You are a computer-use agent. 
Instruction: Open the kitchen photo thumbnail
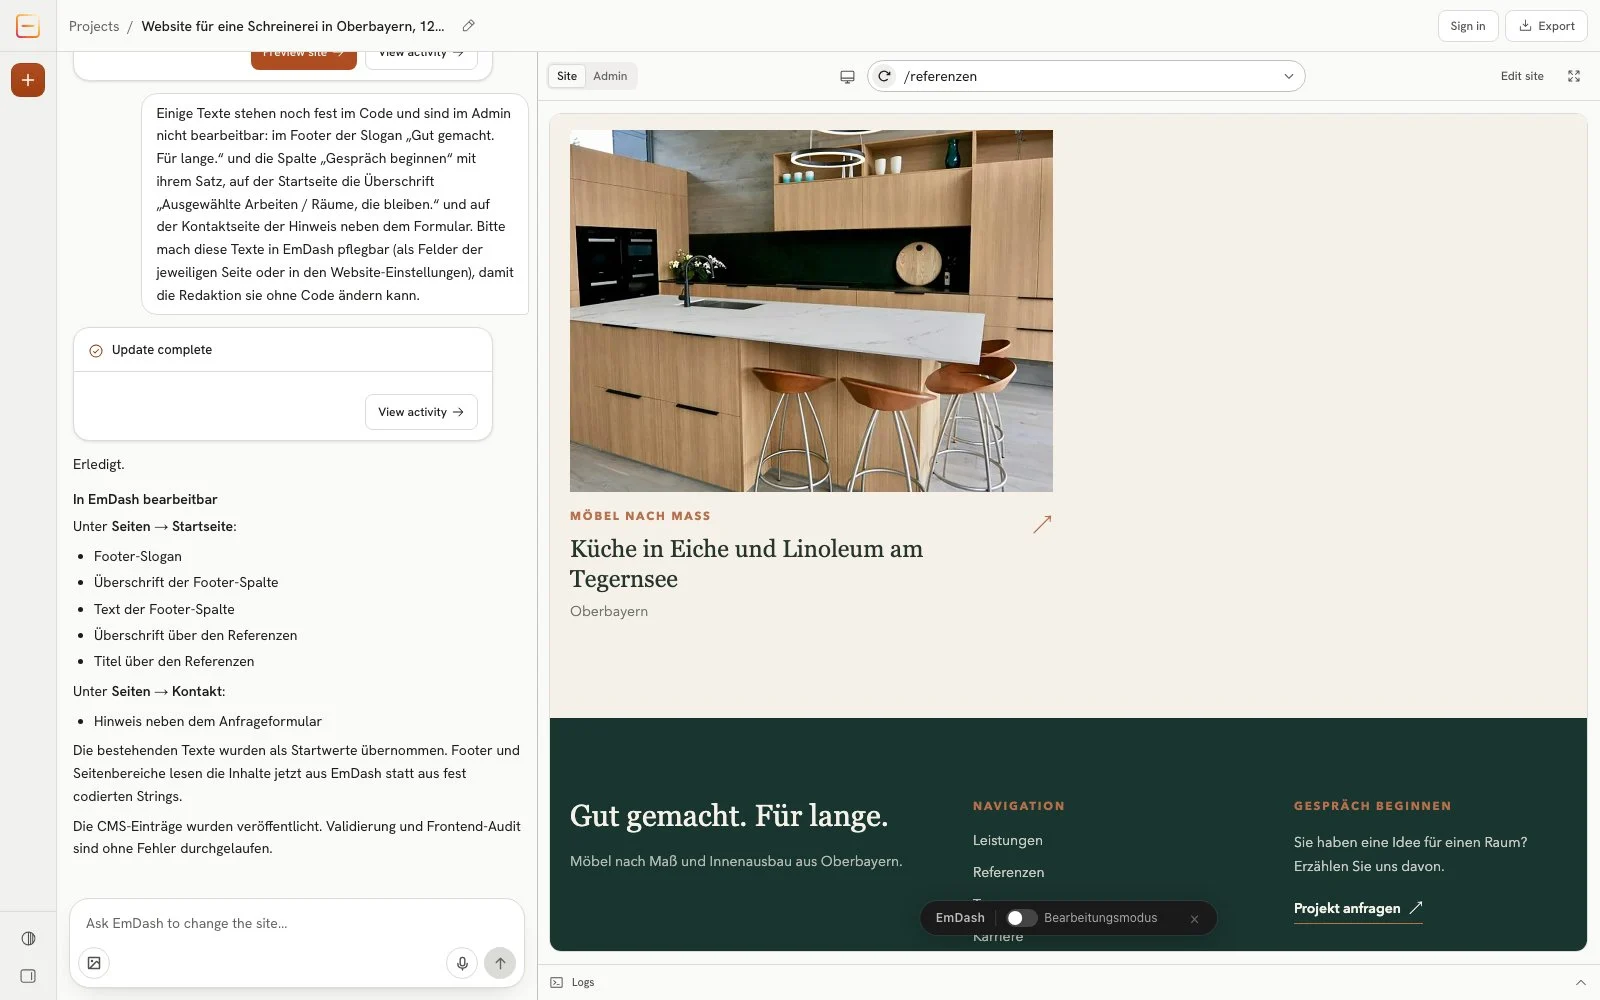pos(811,311)
